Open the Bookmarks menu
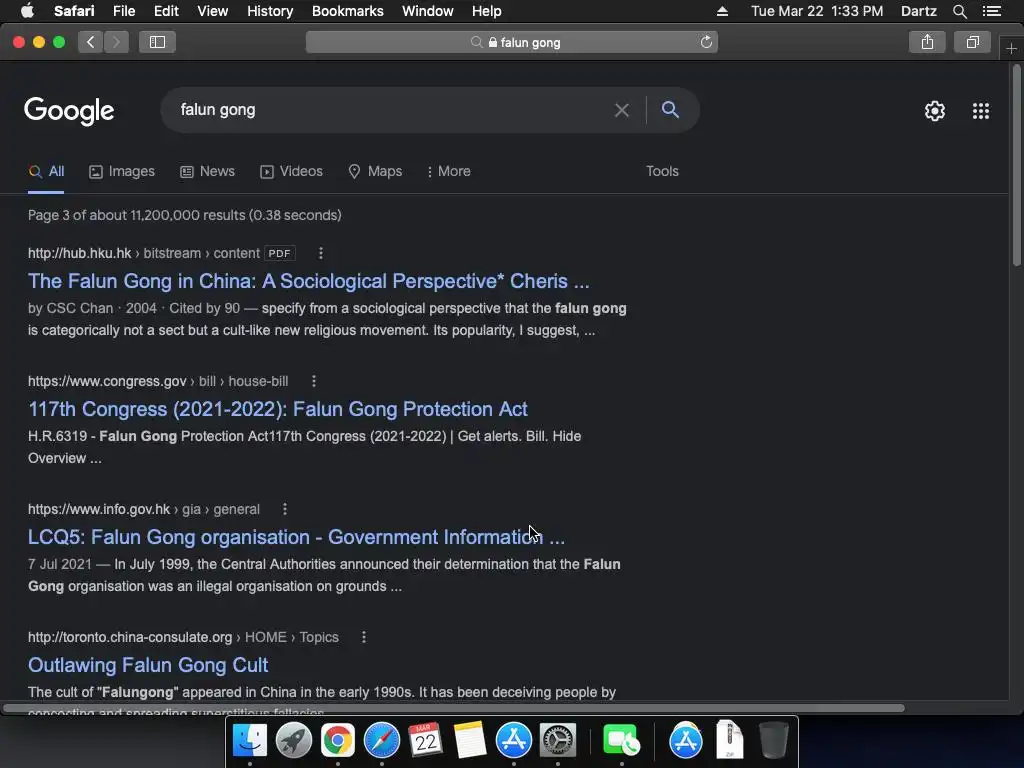This screenshot has width=1024, height=768. click(x=347, y=11)
